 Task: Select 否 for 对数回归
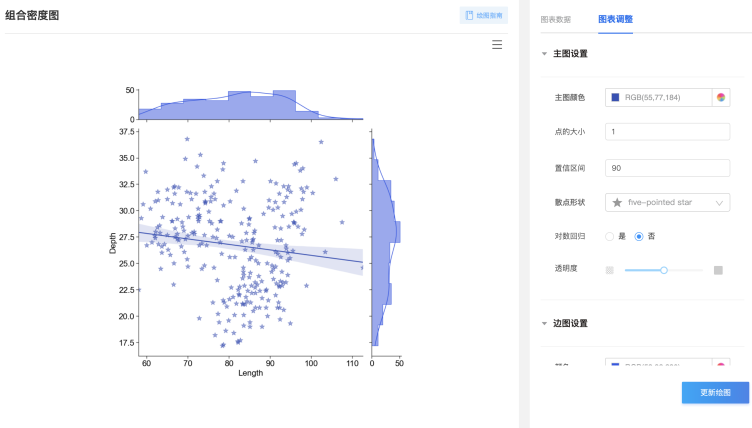[639, 236]
